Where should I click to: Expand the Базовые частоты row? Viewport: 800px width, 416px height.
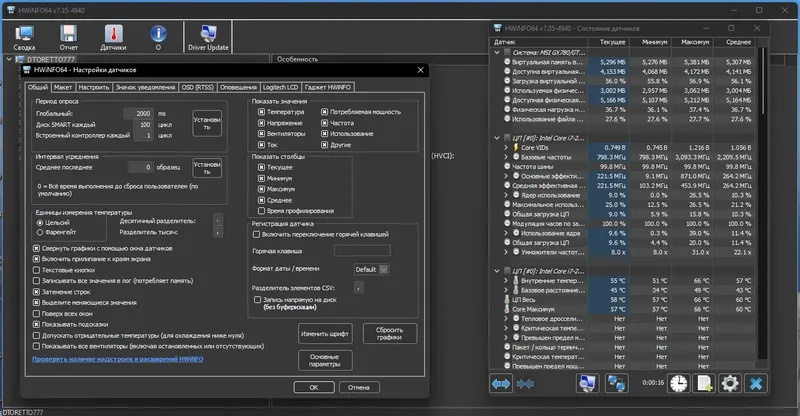[506, 157]
